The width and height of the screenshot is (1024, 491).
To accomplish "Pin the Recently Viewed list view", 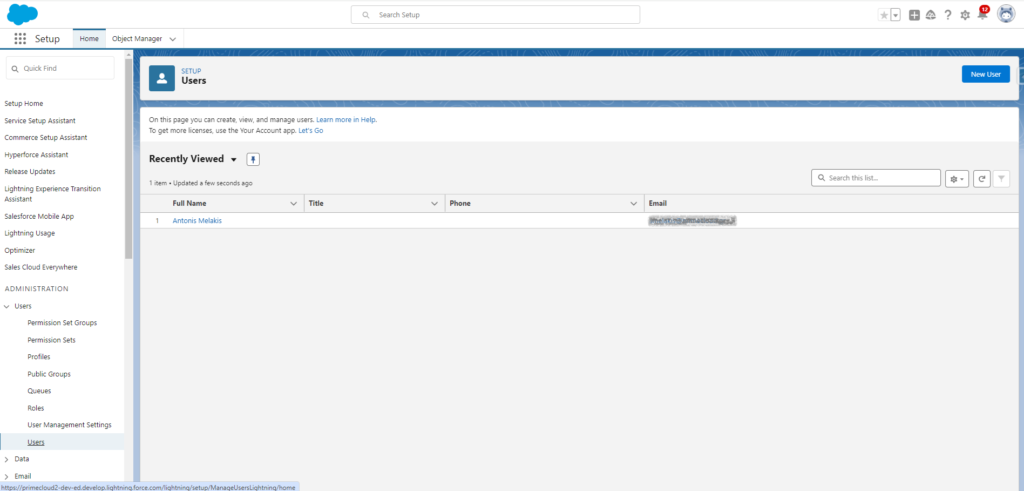I will [253, 159].
